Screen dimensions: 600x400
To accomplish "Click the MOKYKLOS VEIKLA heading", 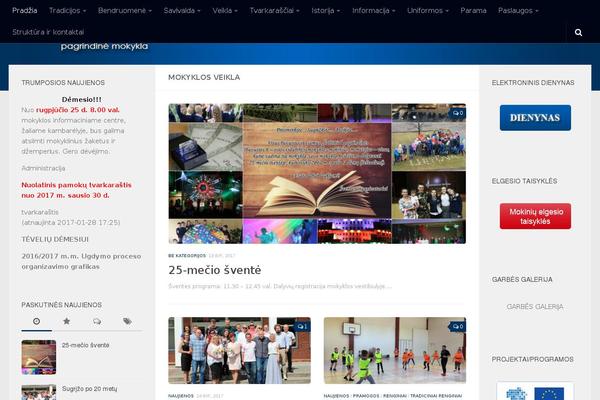I will (204, 77).
